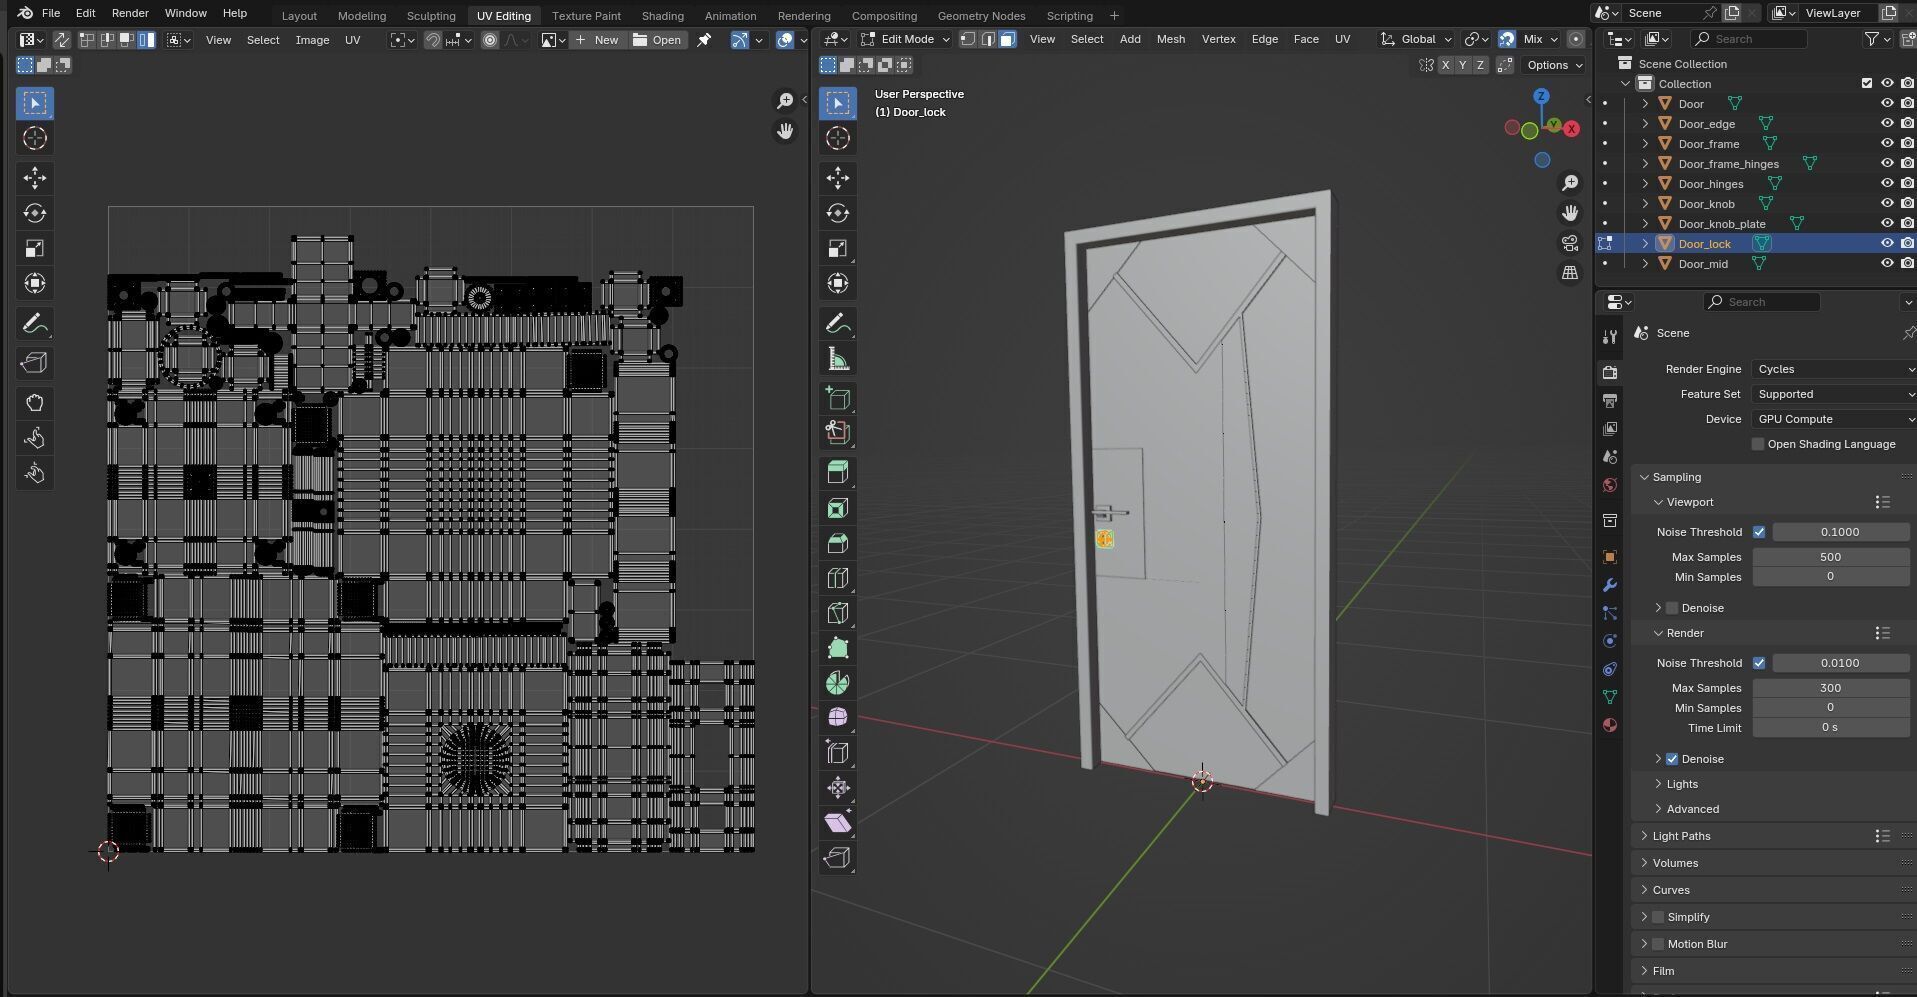
Task: Select the Bevel tool
Action: [838, 543]
